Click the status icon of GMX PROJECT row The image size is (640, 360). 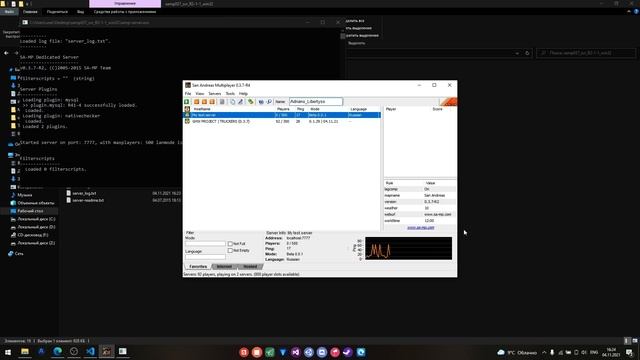[x=187, y=121]
